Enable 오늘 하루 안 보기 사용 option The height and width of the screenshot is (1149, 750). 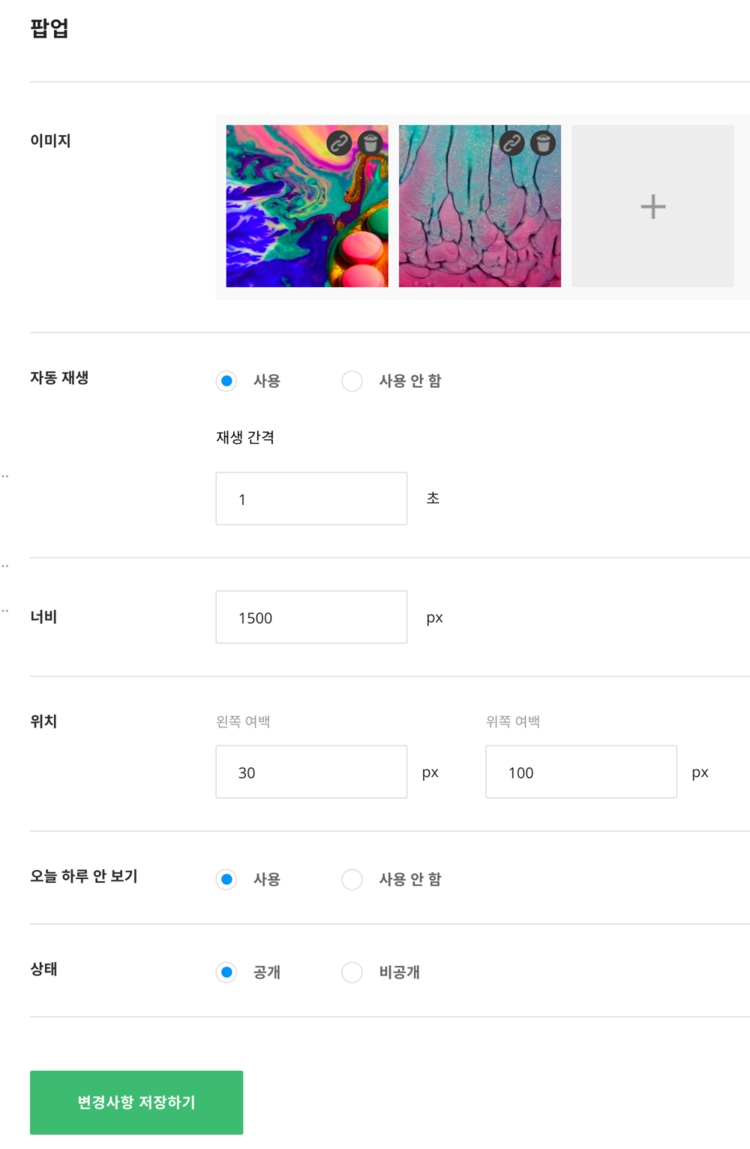227,880
